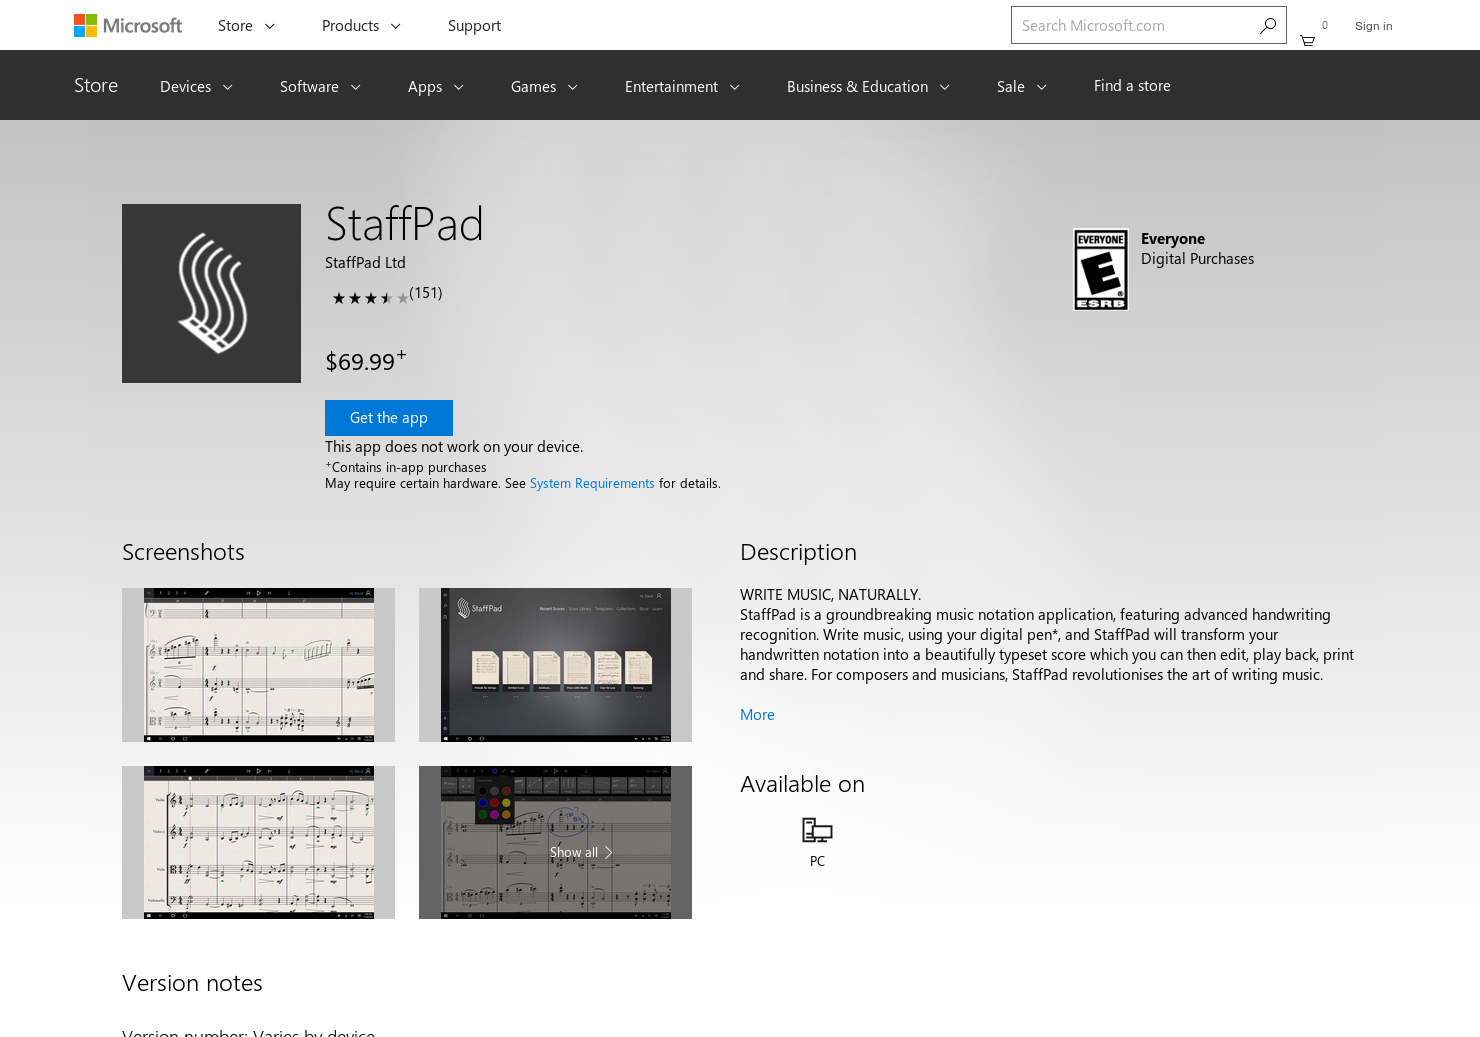Select Business & Education in the navigation
This screenshot has height=1037, width=1480.
(866, 86)
